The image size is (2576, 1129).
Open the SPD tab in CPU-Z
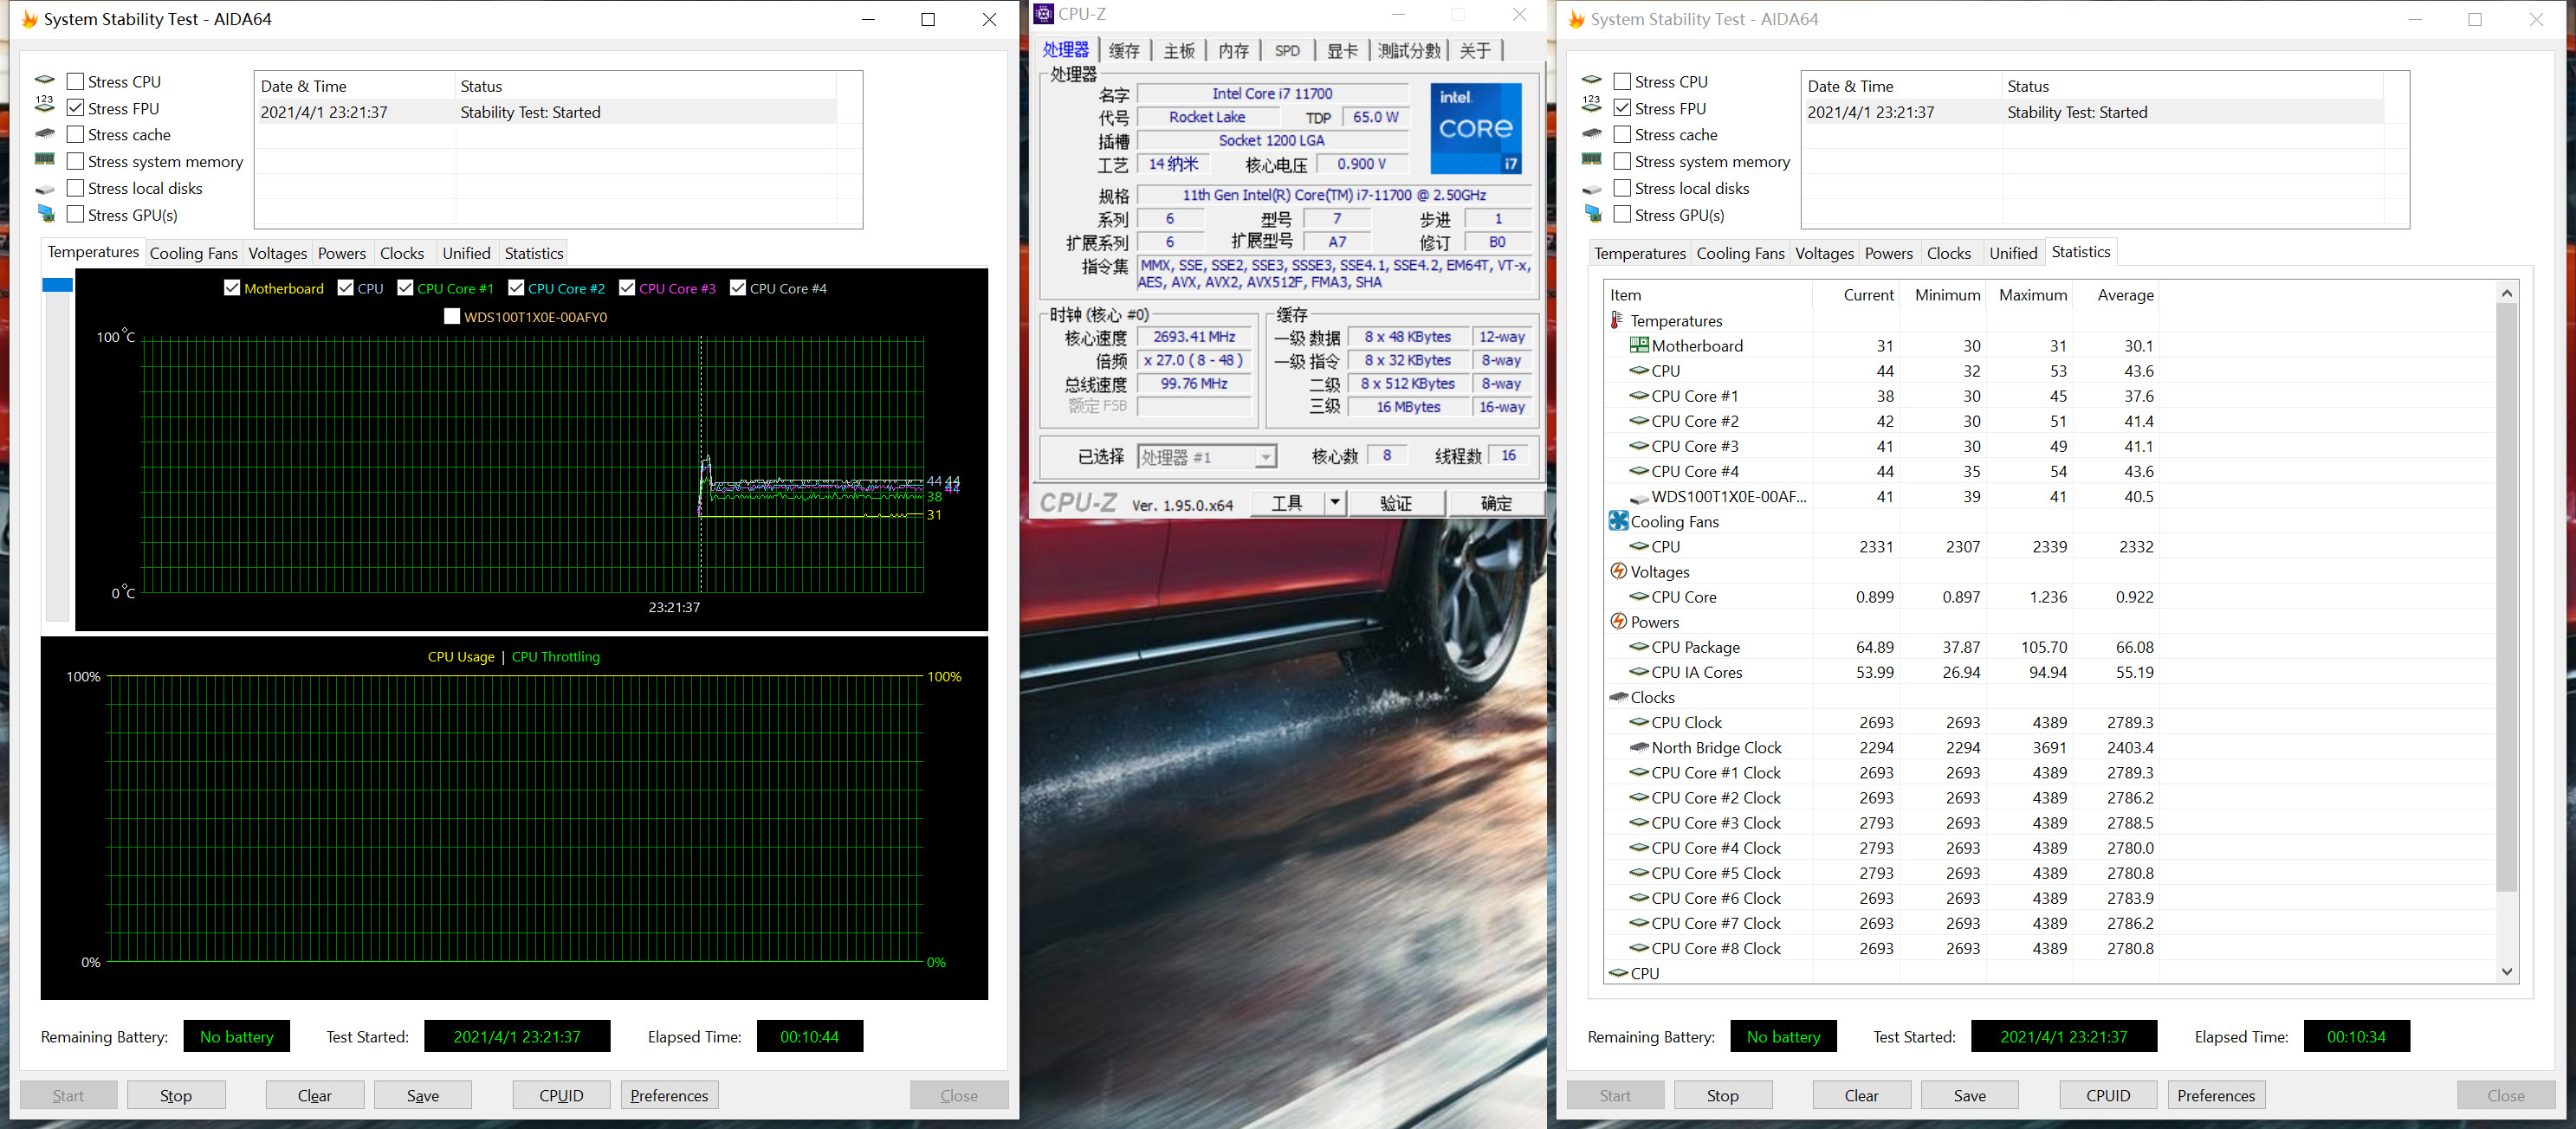point(1286,51)
